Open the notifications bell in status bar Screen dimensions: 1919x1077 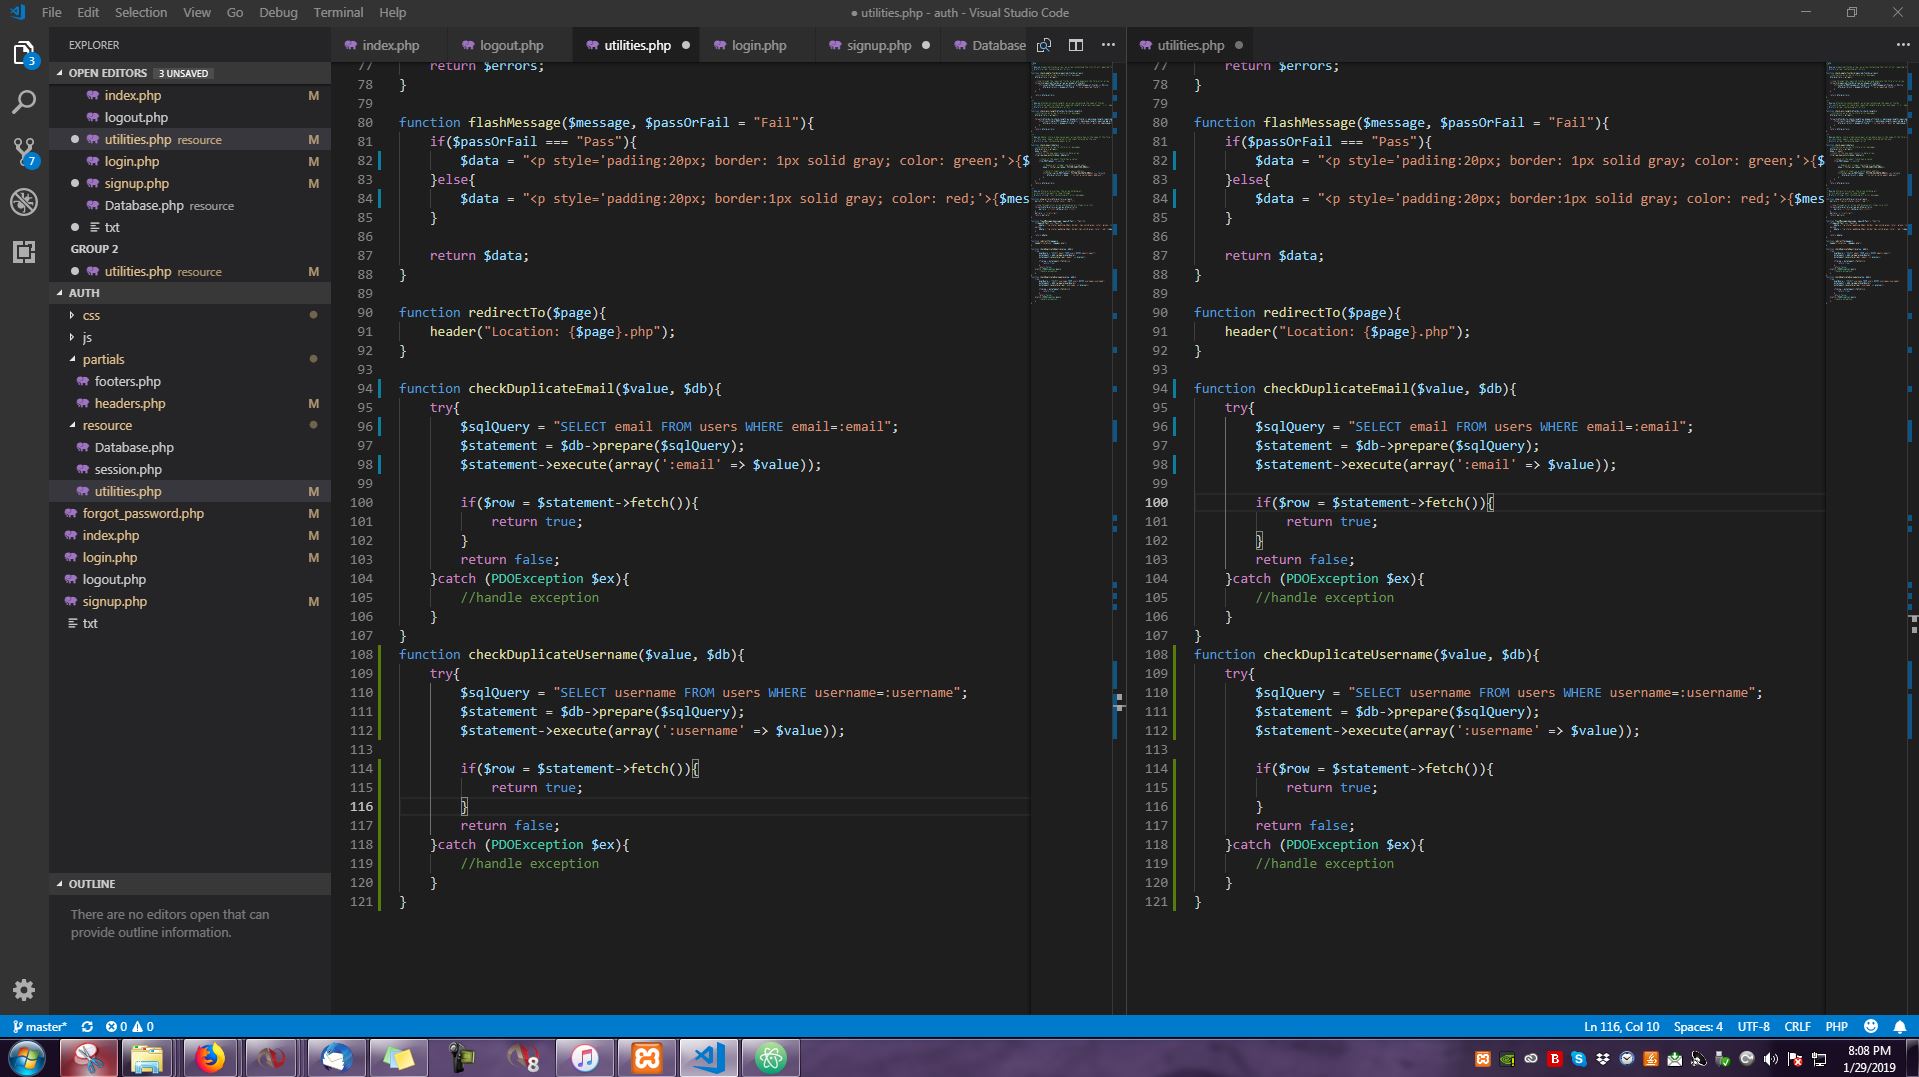[1900, 1026]
